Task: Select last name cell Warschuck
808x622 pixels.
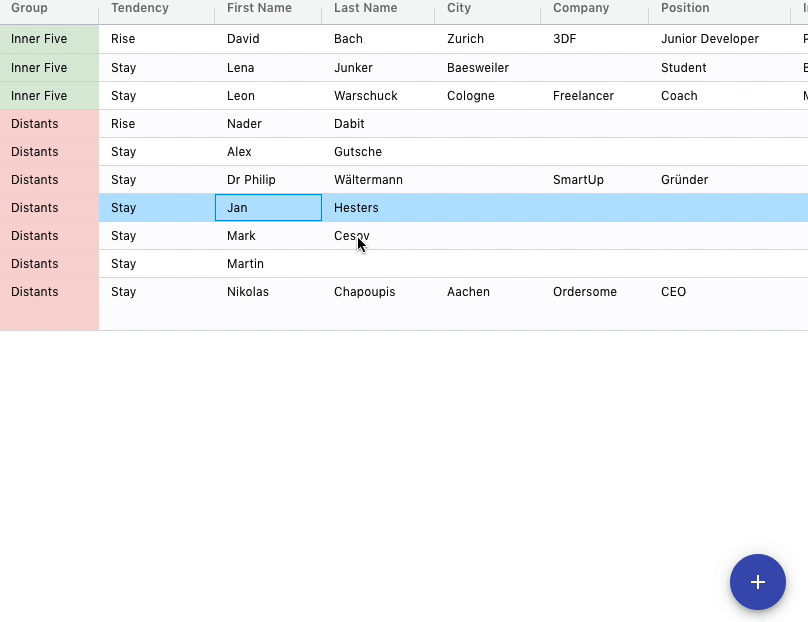Action: tap(378, 96)
